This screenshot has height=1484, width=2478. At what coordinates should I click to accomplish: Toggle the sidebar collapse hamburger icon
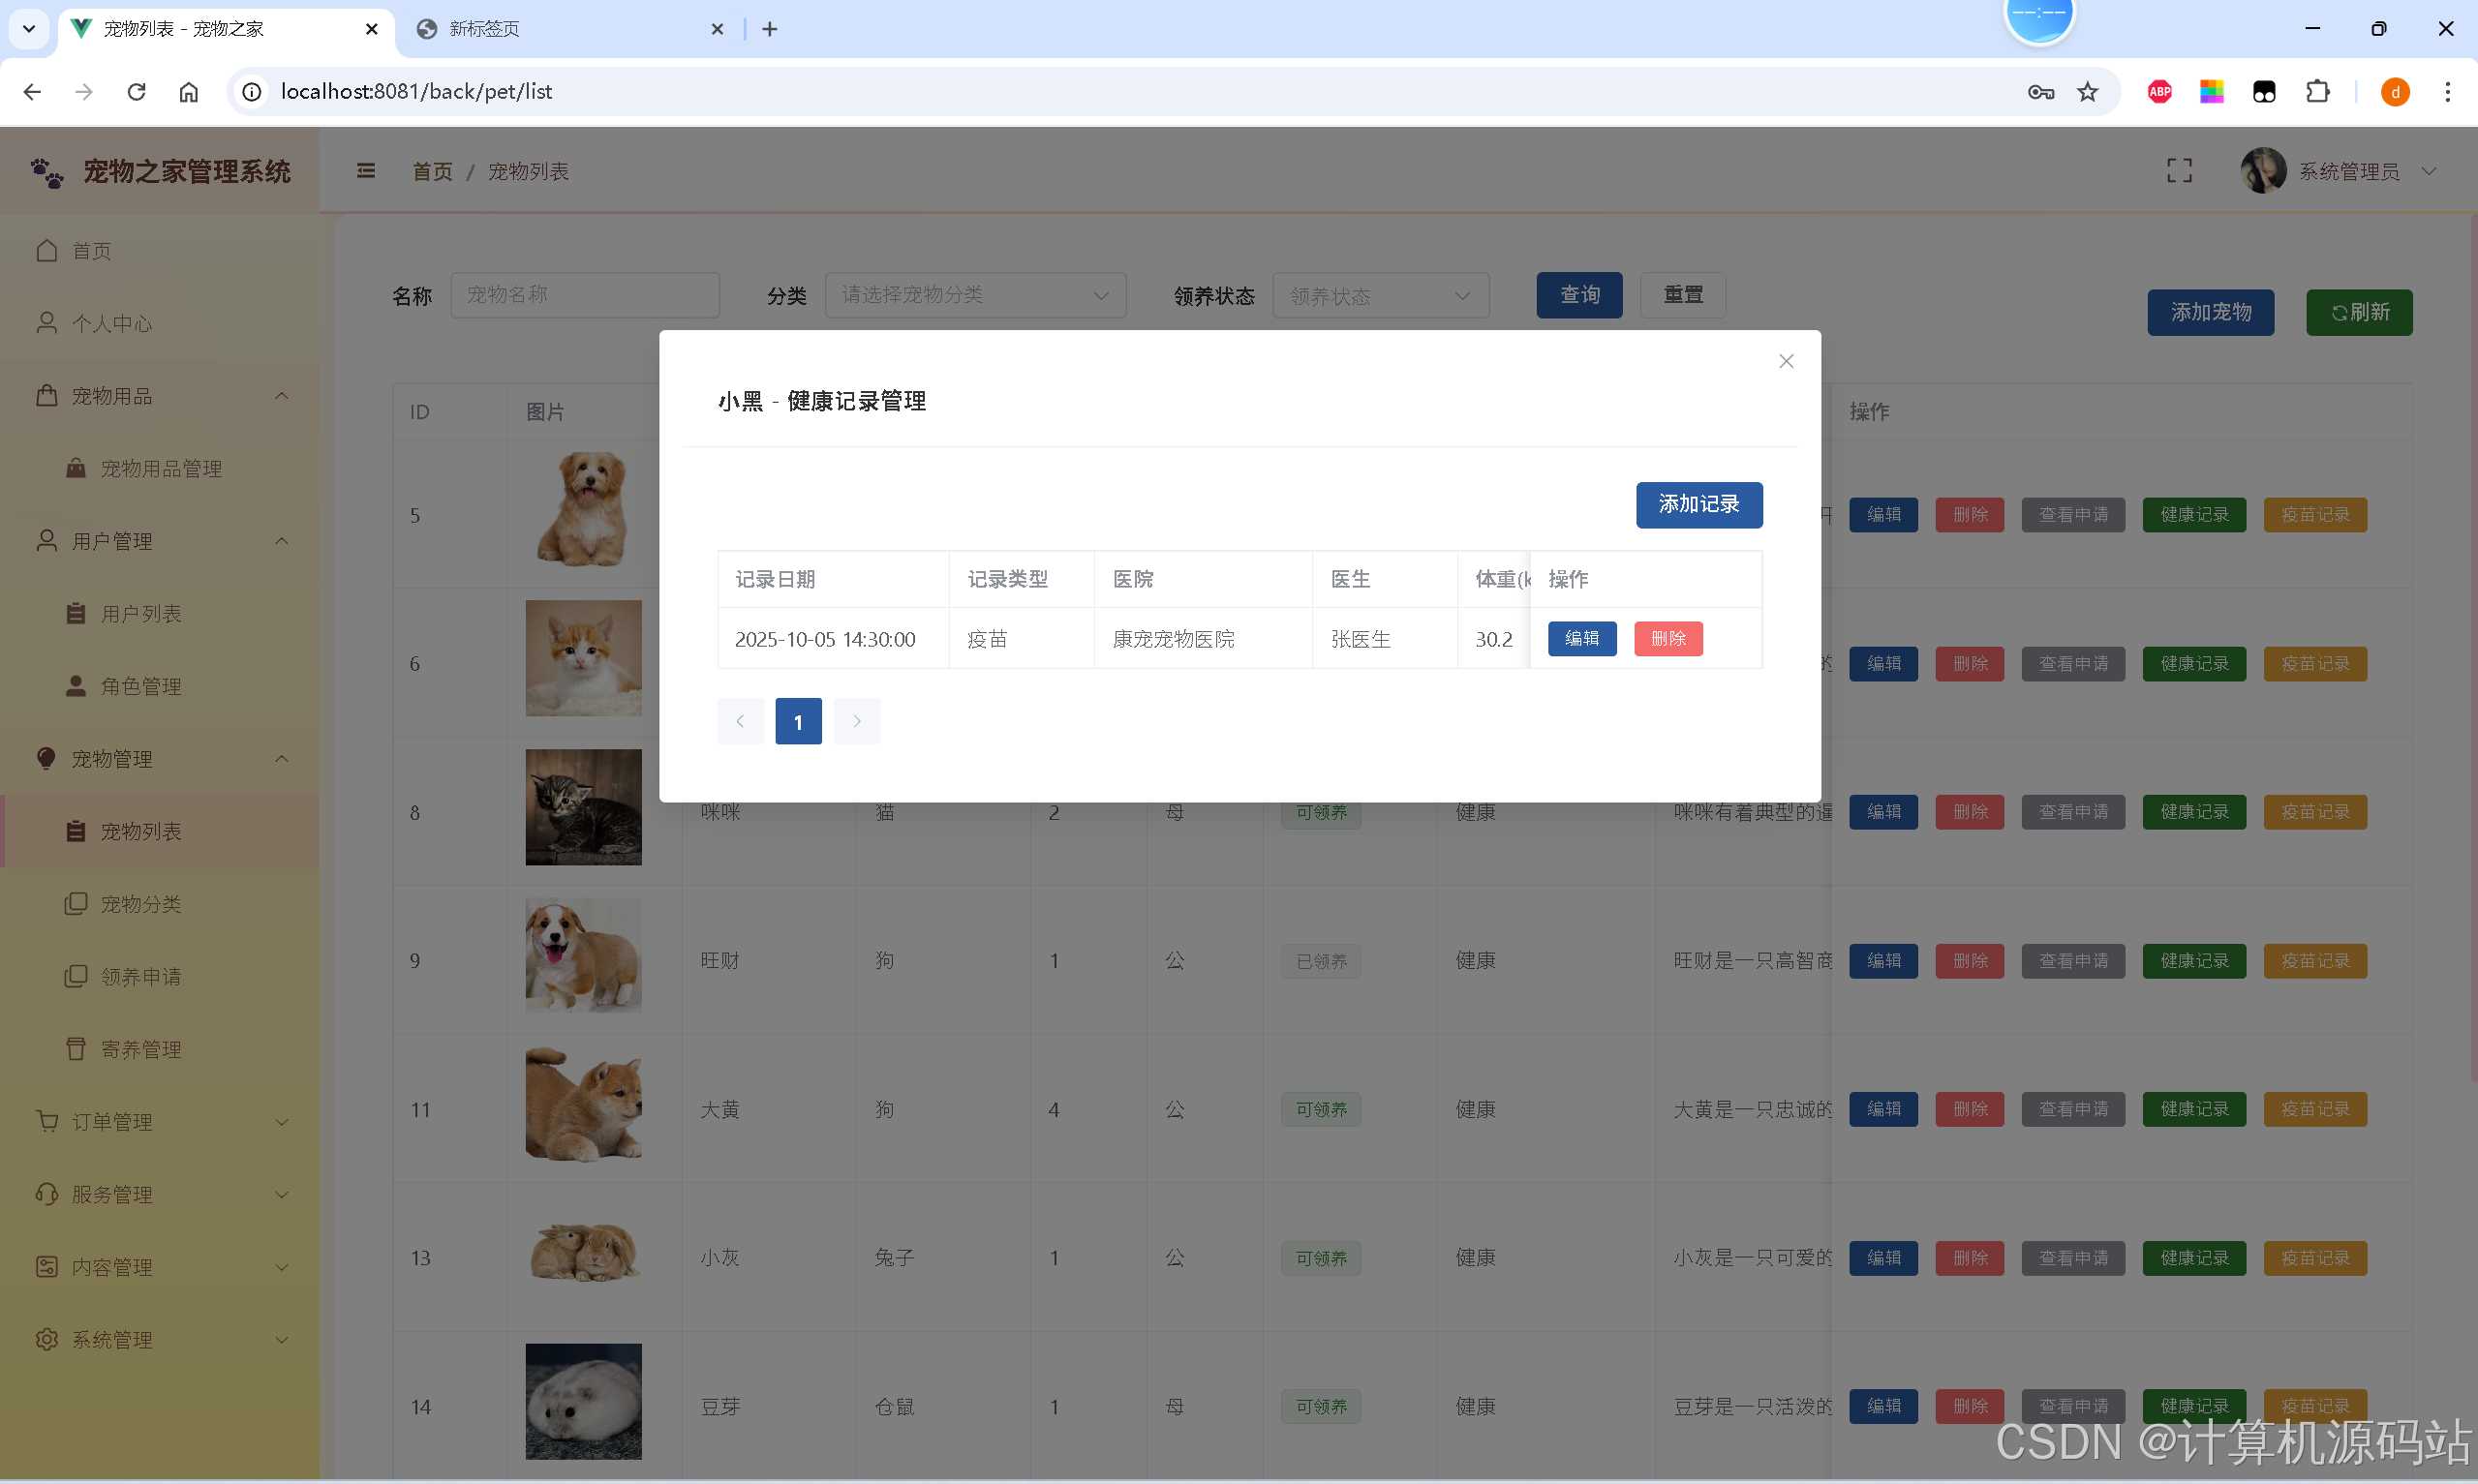pos(366,171)
